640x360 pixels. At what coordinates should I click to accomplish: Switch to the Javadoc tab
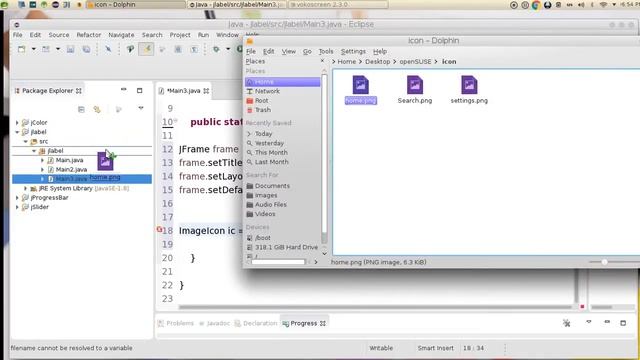pos(214,323)
